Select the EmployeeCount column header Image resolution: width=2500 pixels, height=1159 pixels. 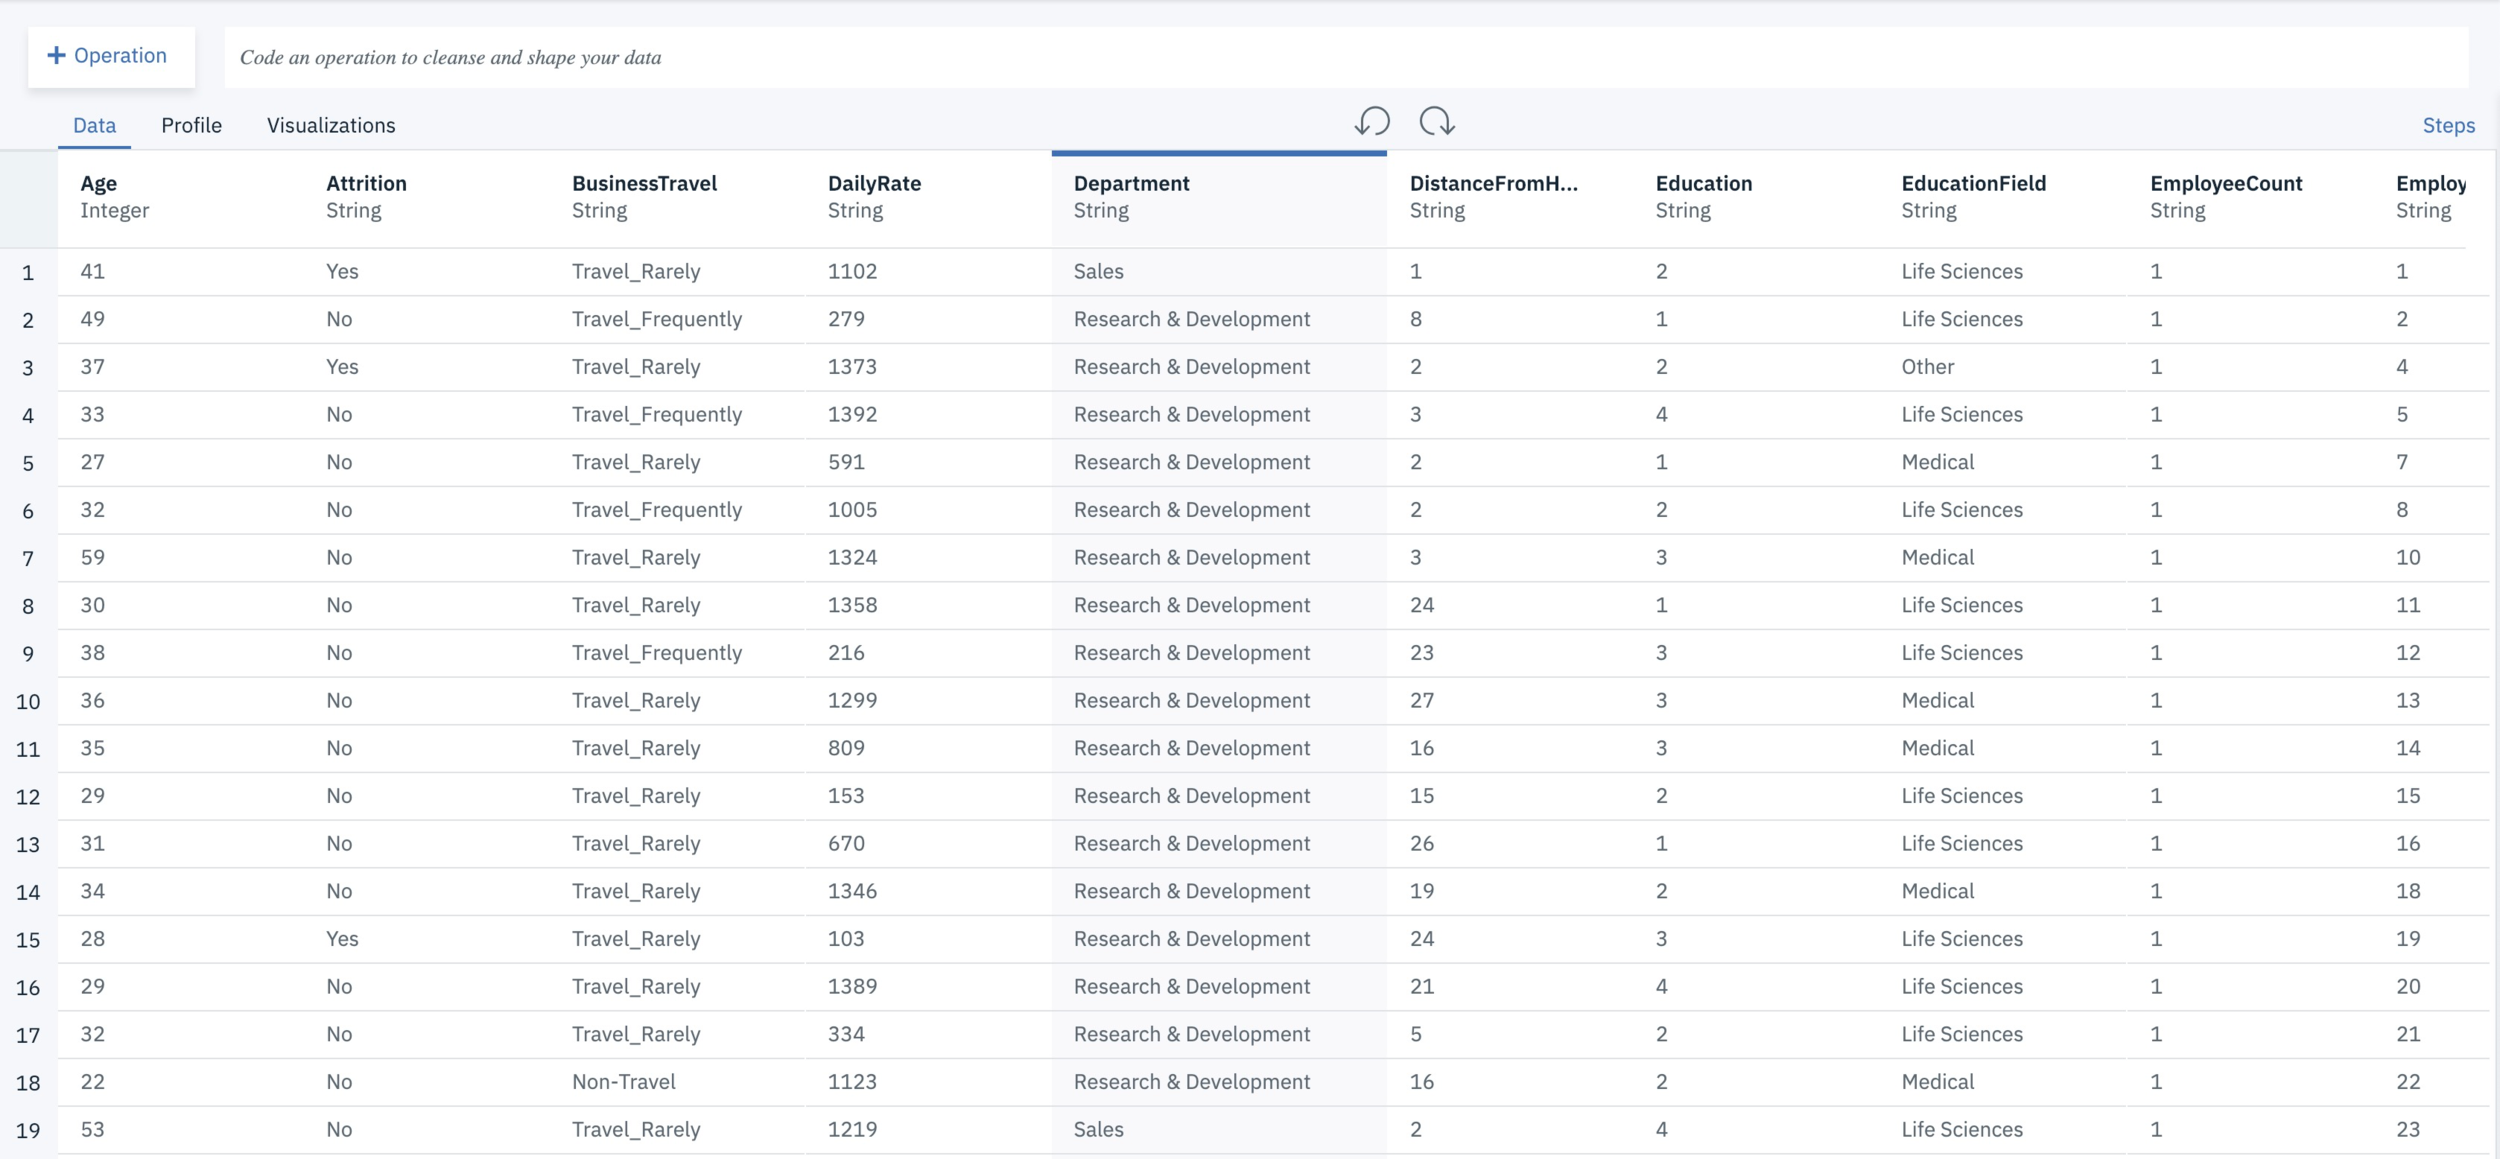pos(2225,184)
